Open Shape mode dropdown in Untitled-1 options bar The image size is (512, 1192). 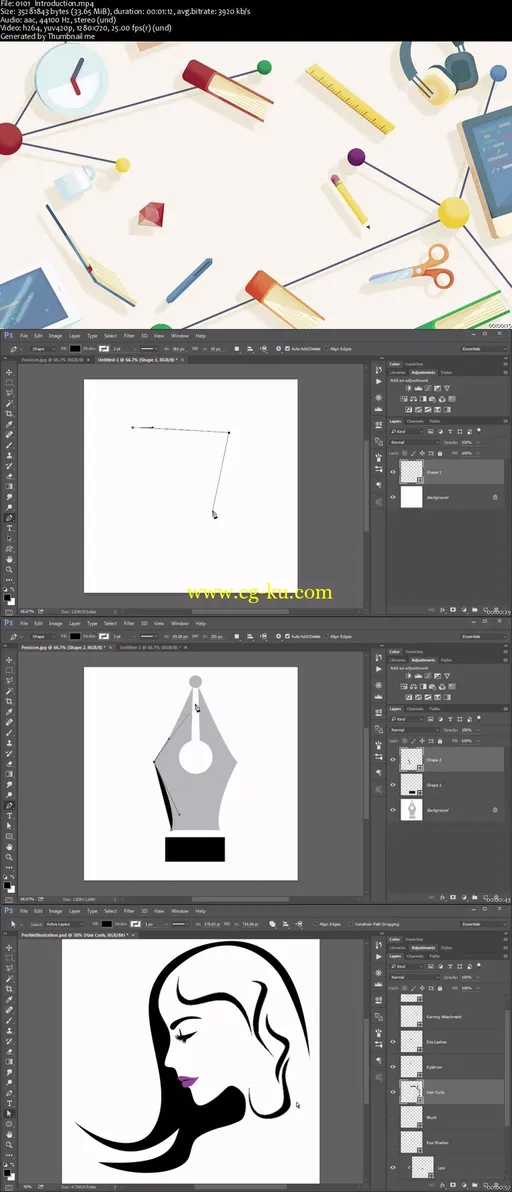[43, 349]
